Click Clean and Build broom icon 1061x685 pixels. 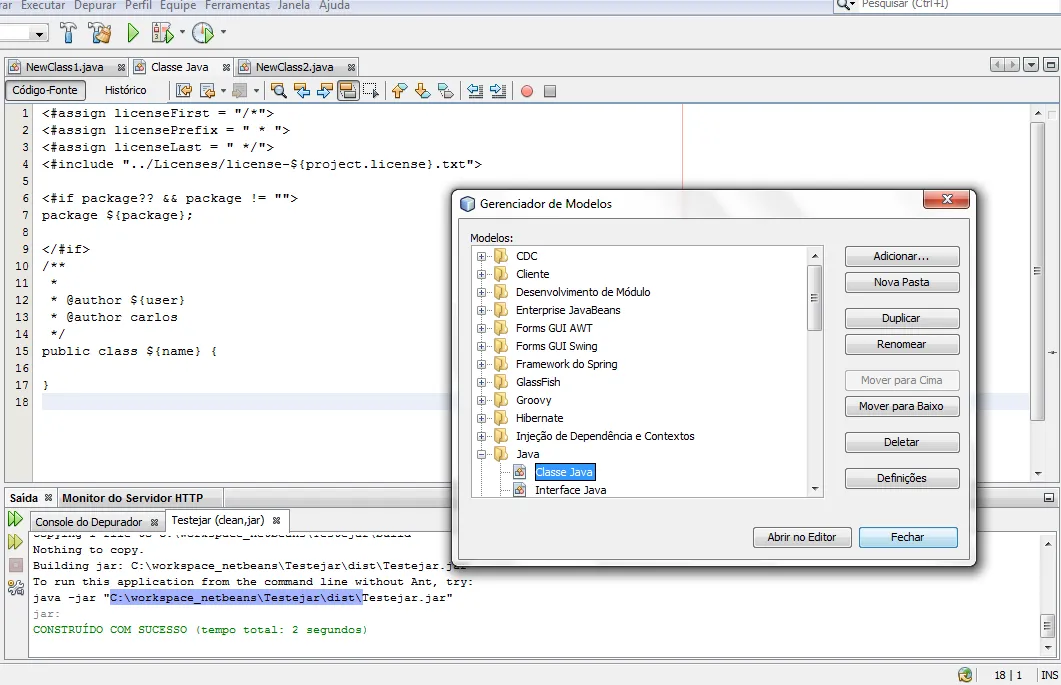point(100,33)
